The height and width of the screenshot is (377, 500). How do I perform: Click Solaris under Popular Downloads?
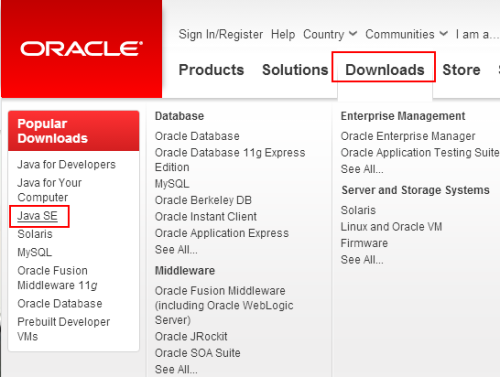[x=35, y=234]
